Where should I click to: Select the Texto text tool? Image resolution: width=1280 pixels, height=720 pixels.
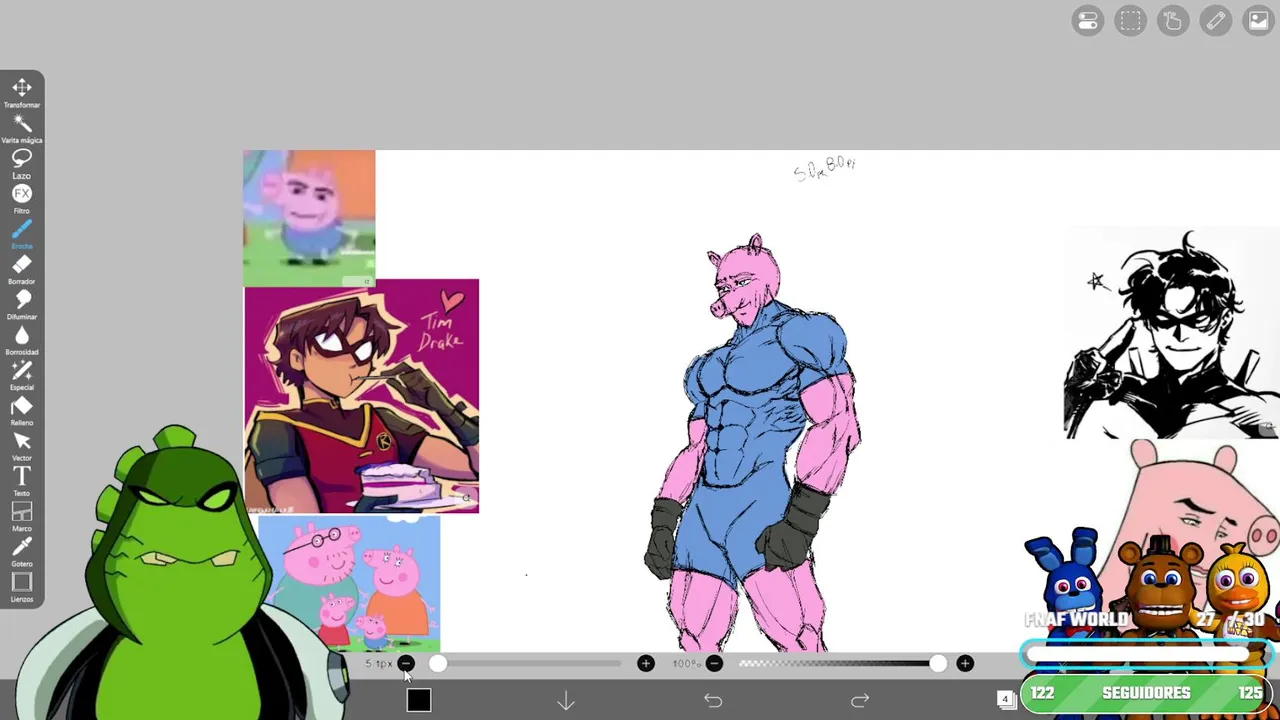(x=22, y=480)
